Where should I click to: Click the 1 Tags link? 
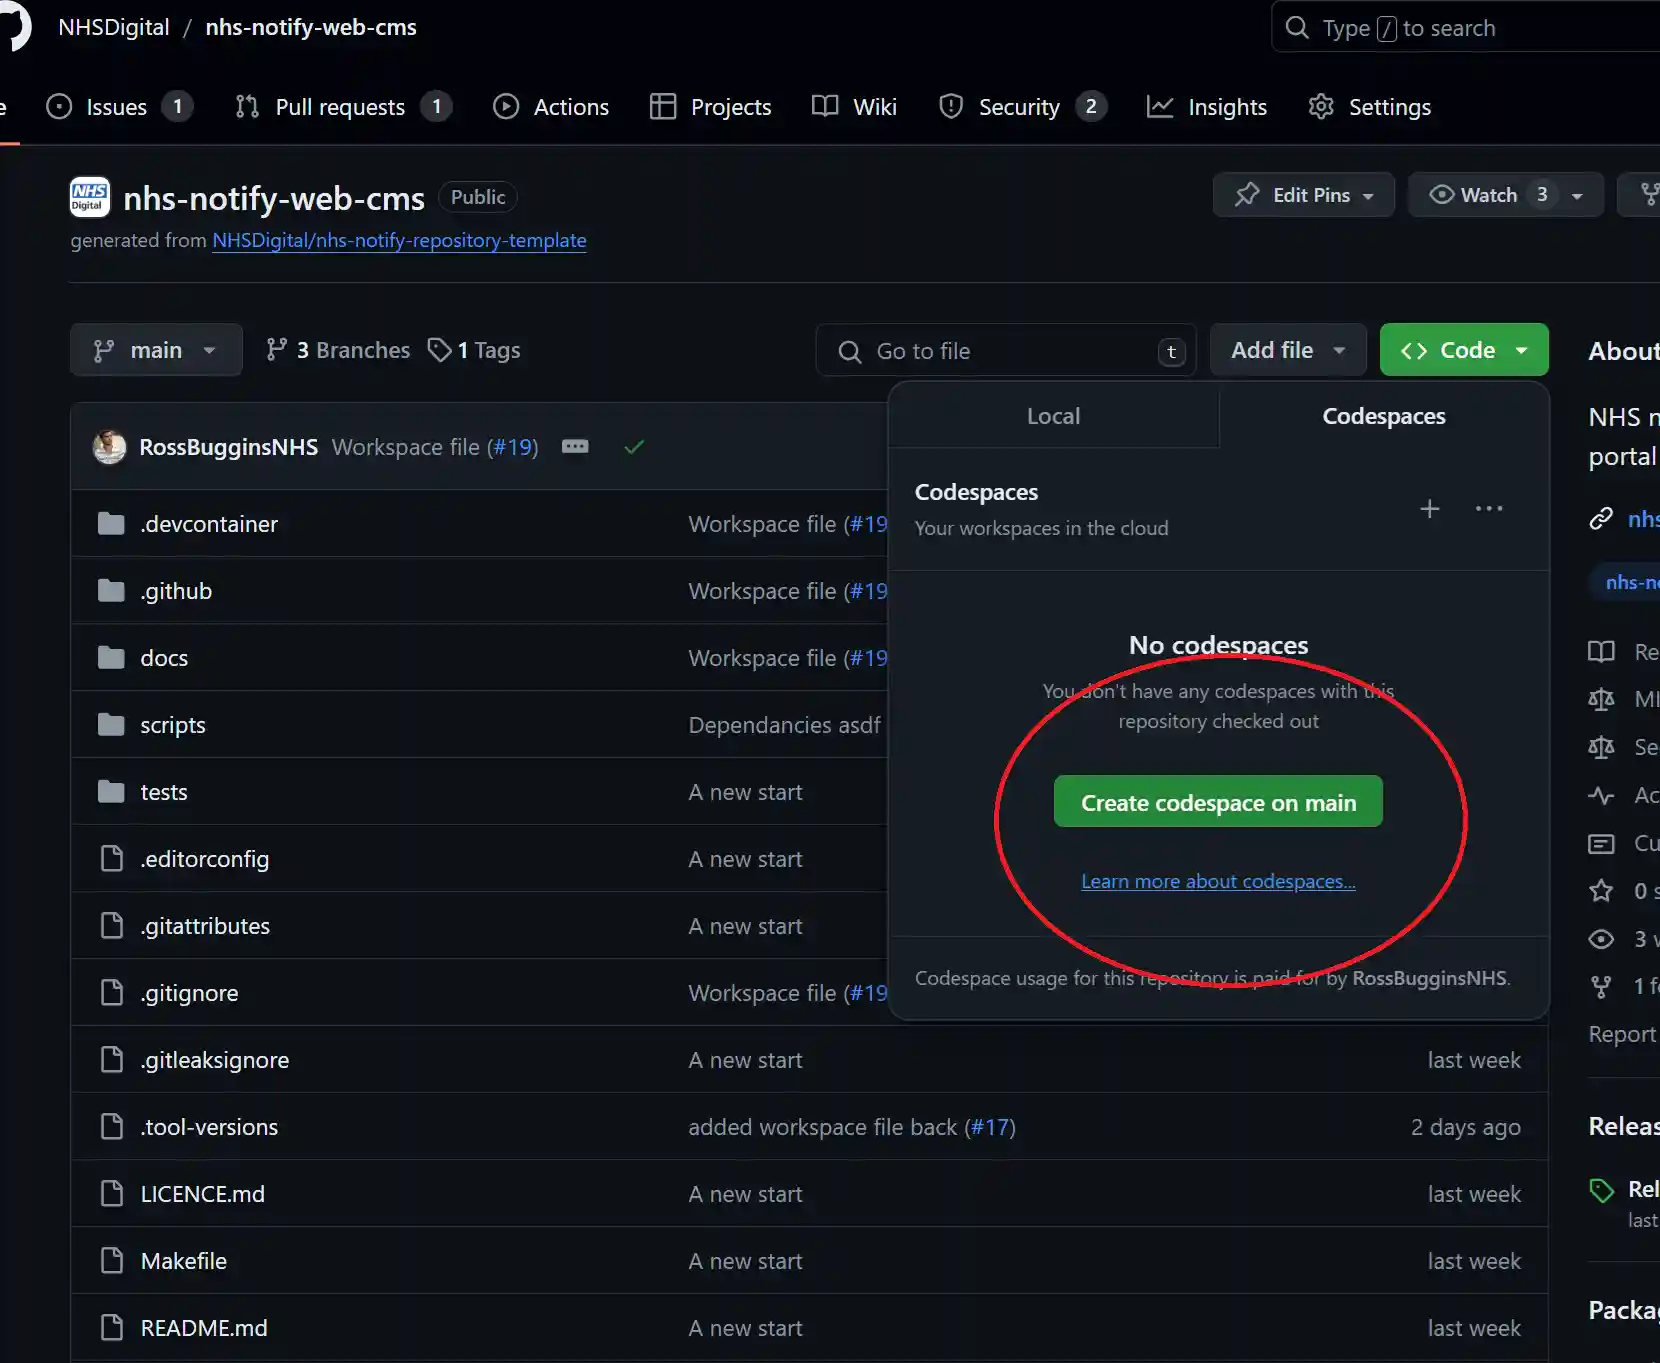coord(475,350)
